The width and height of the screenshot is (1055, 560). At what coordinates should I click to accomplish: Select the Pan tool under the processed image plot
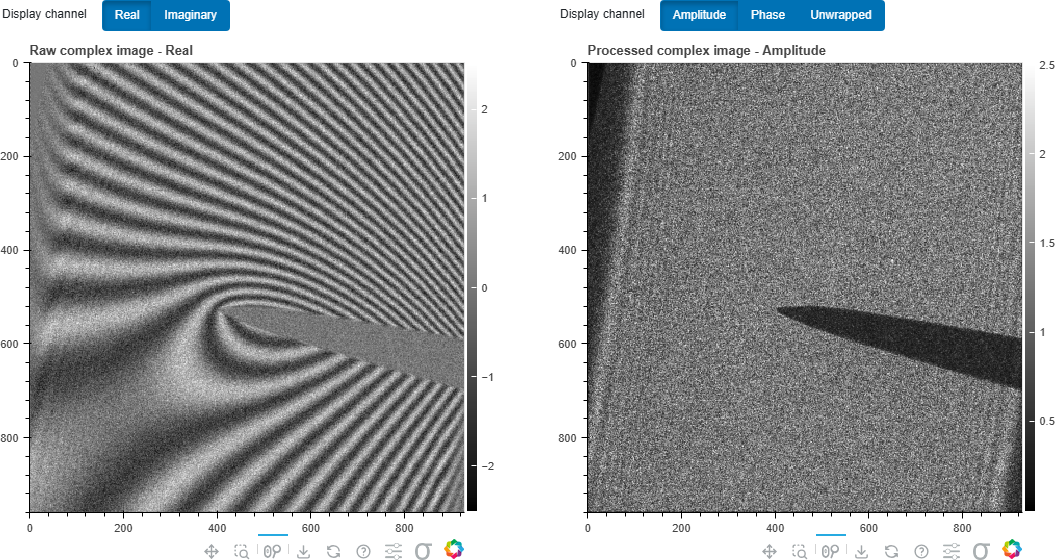point(769,552)
